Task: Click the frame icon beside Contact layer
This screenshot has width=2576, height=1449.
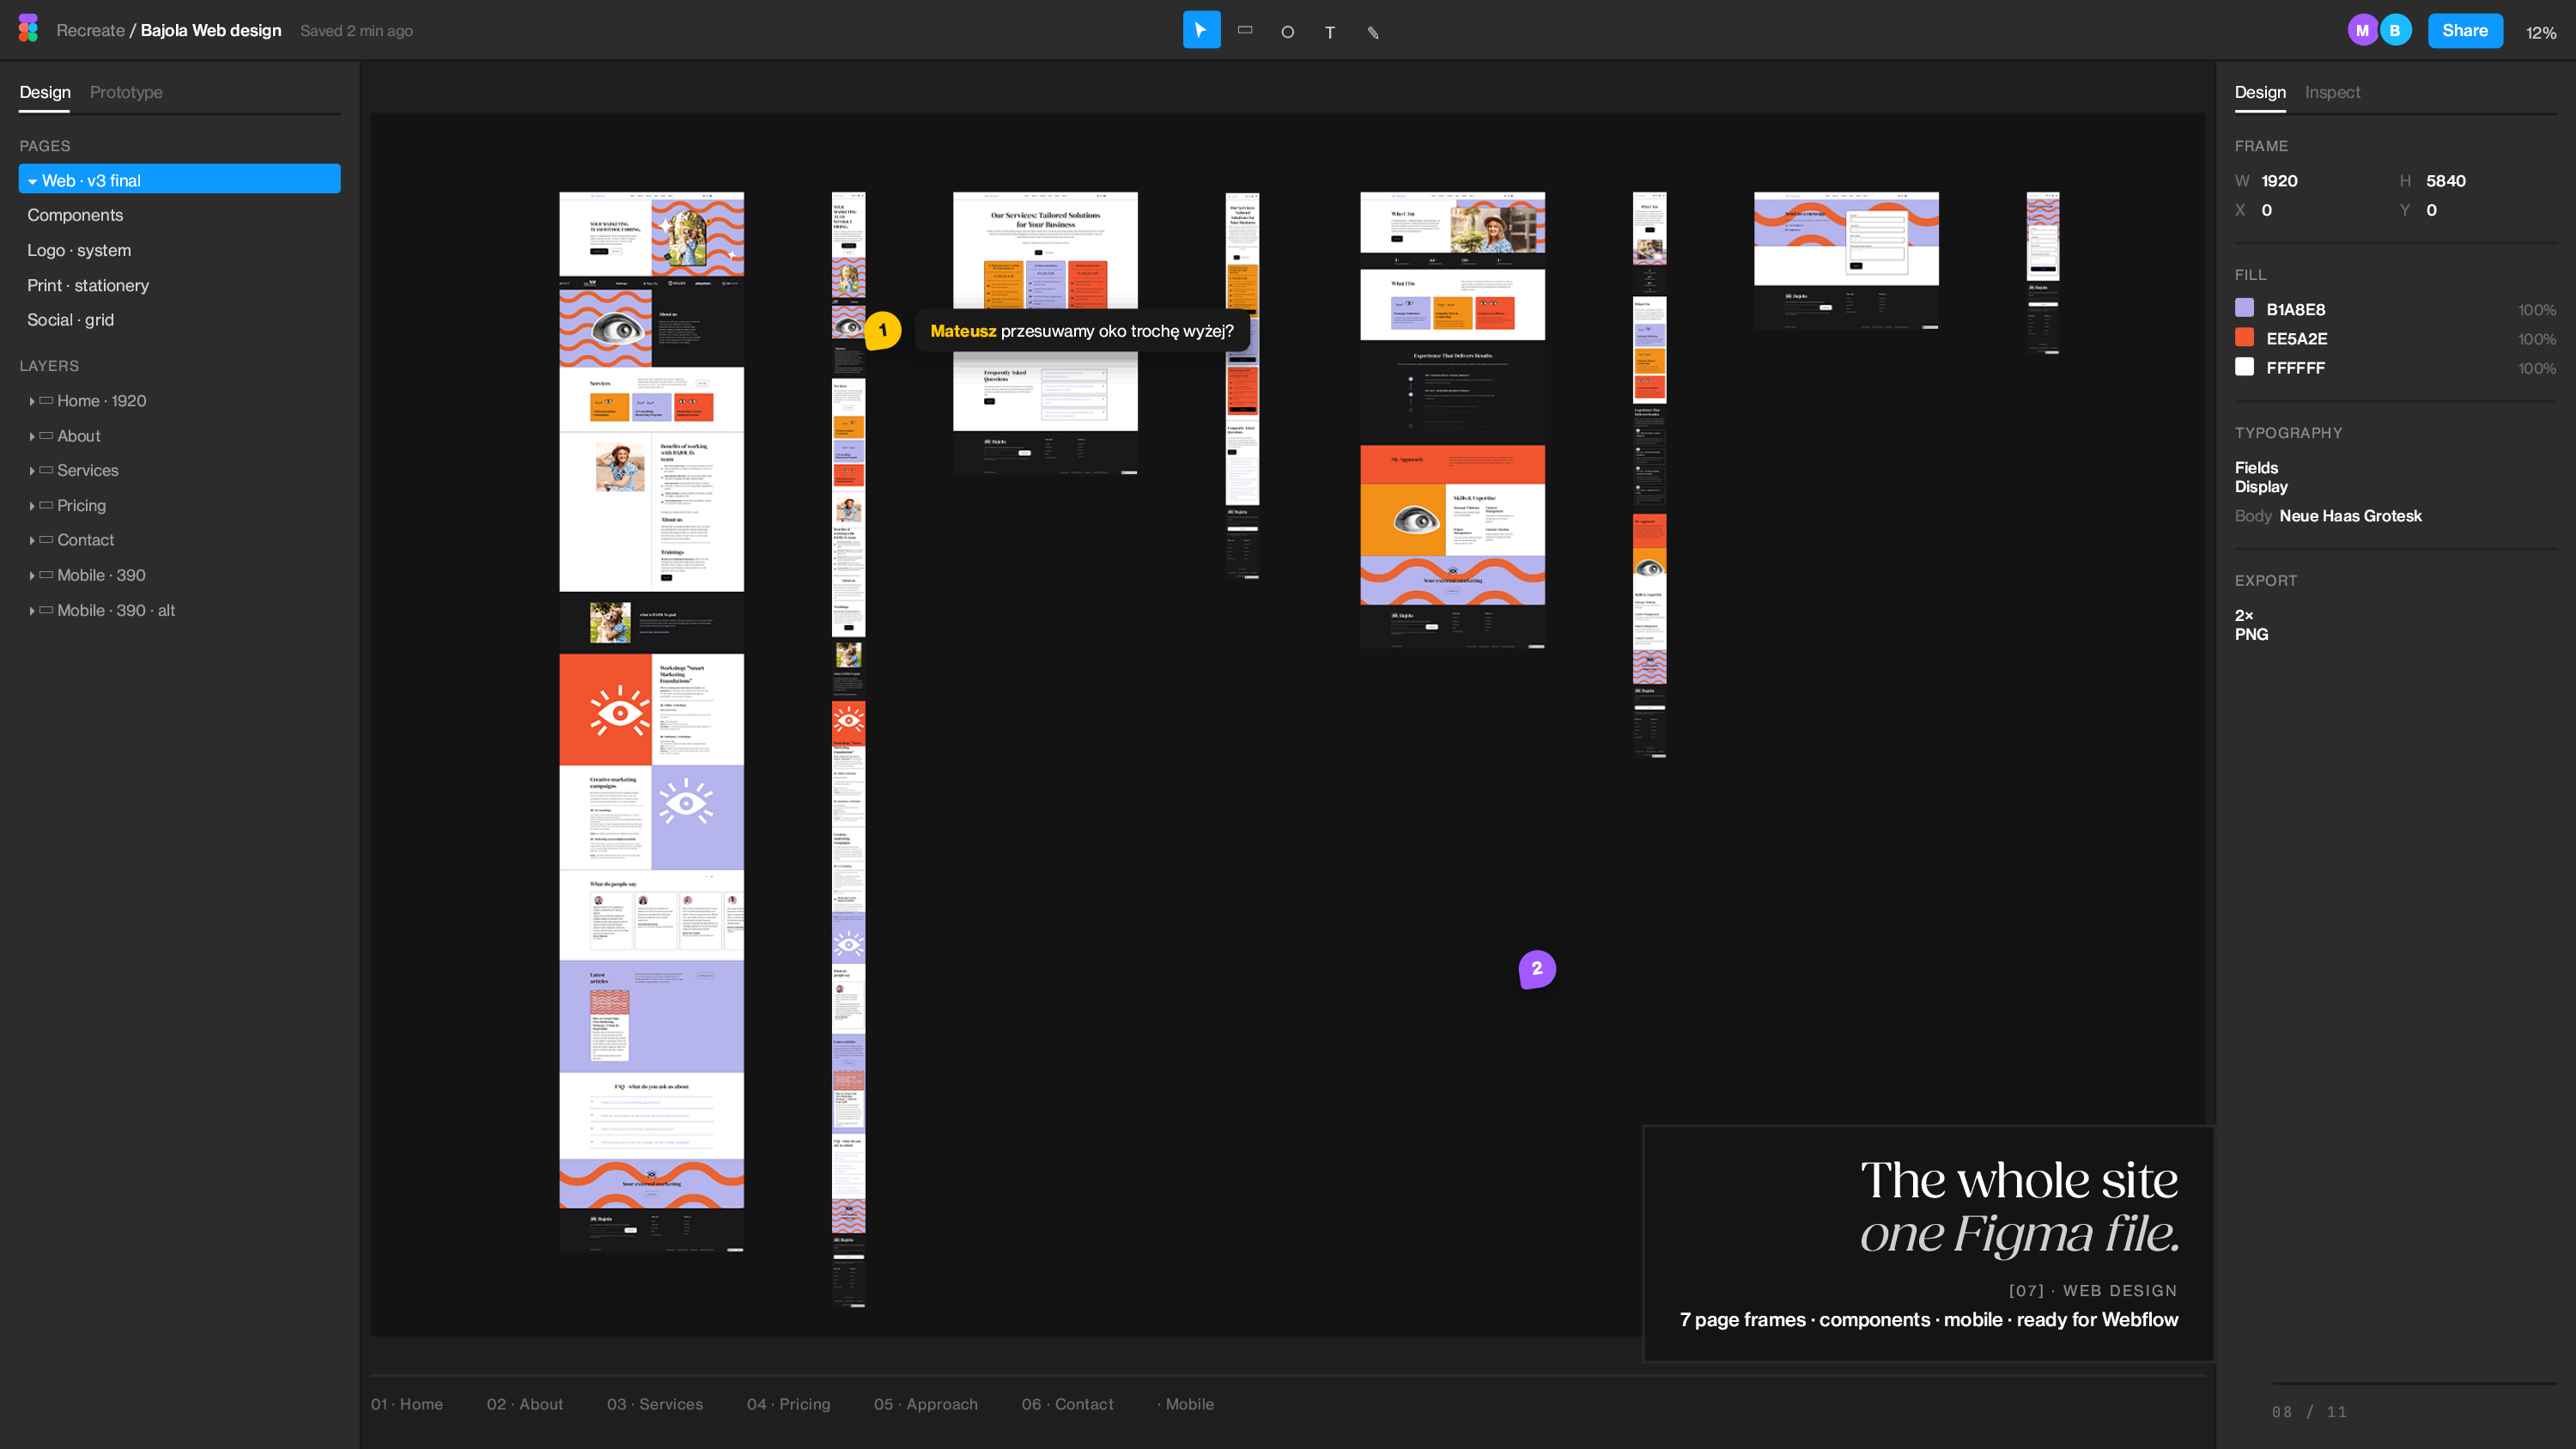Action: (46, 539)
